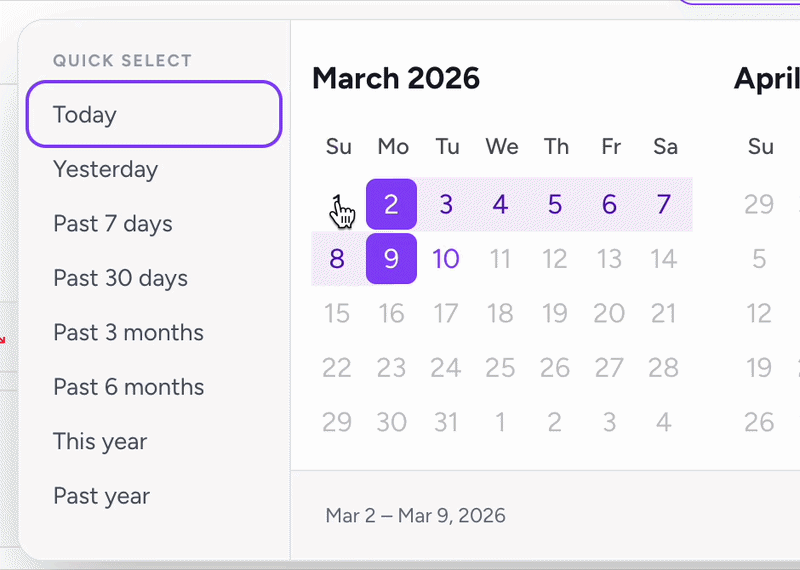Select March 5 in highlighted range
Screen dimensions: 800x570
(555, 204)
